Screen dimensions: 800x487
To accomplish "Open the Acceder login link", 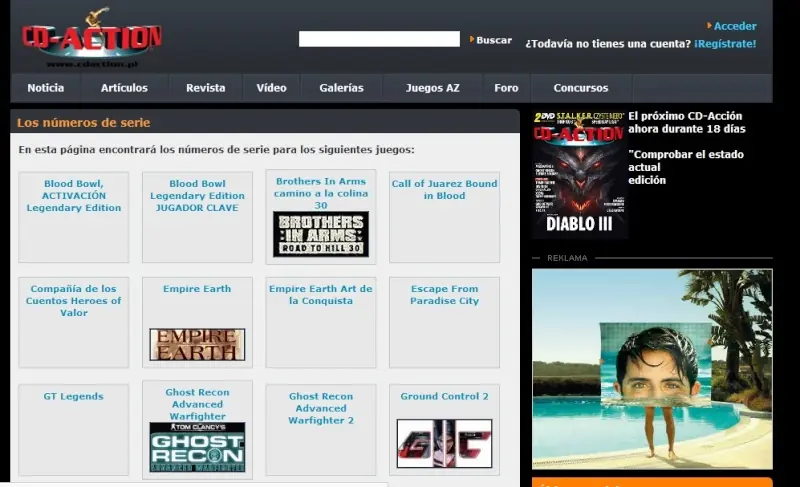I will coord(735,26).
